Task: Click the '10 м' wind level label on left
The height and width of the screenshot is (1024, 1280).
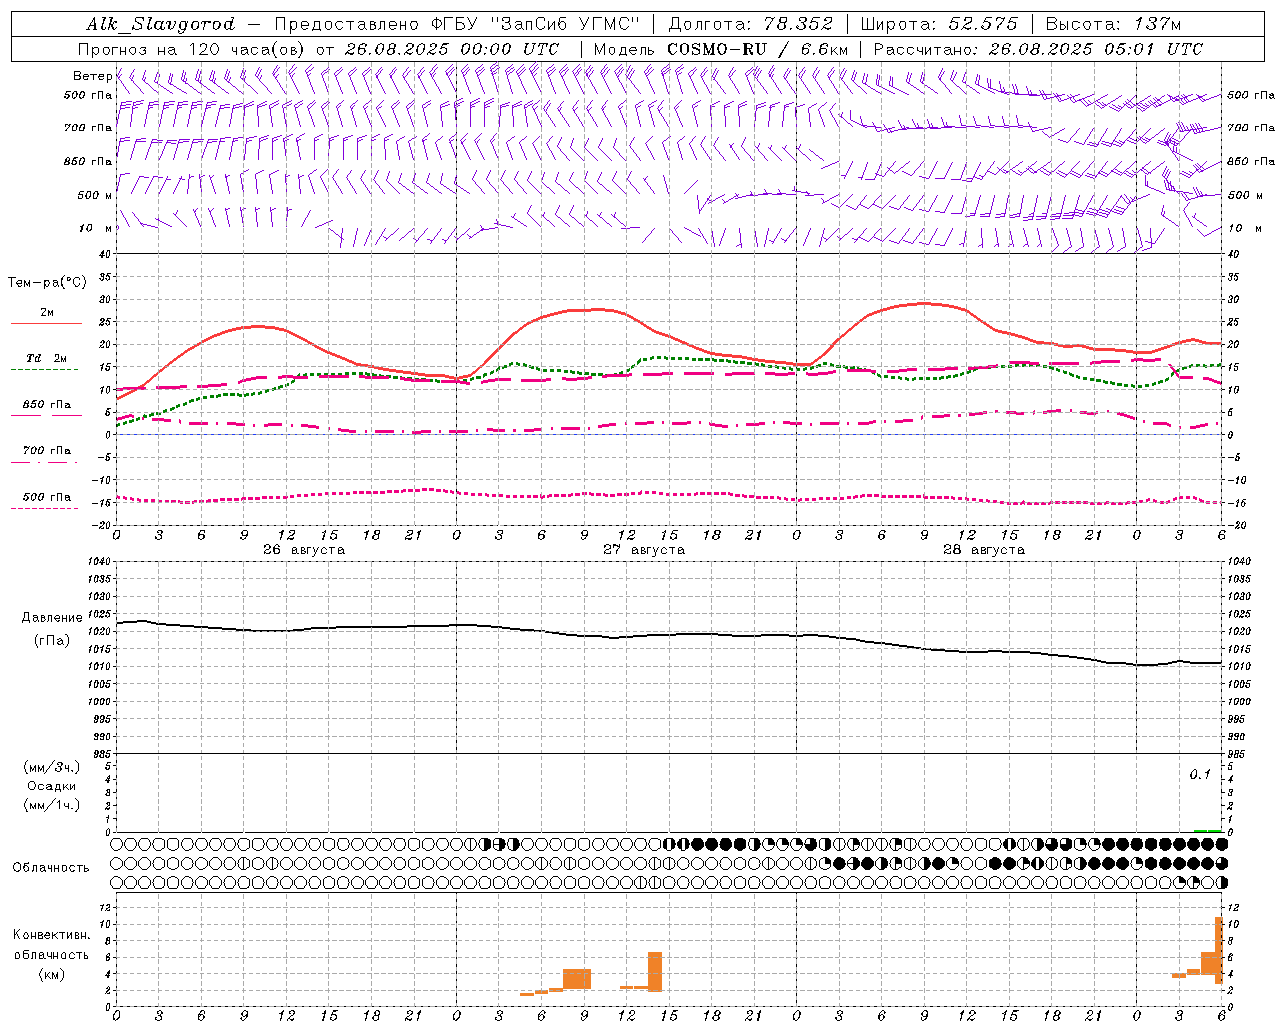Action: (x=95, y=228)
